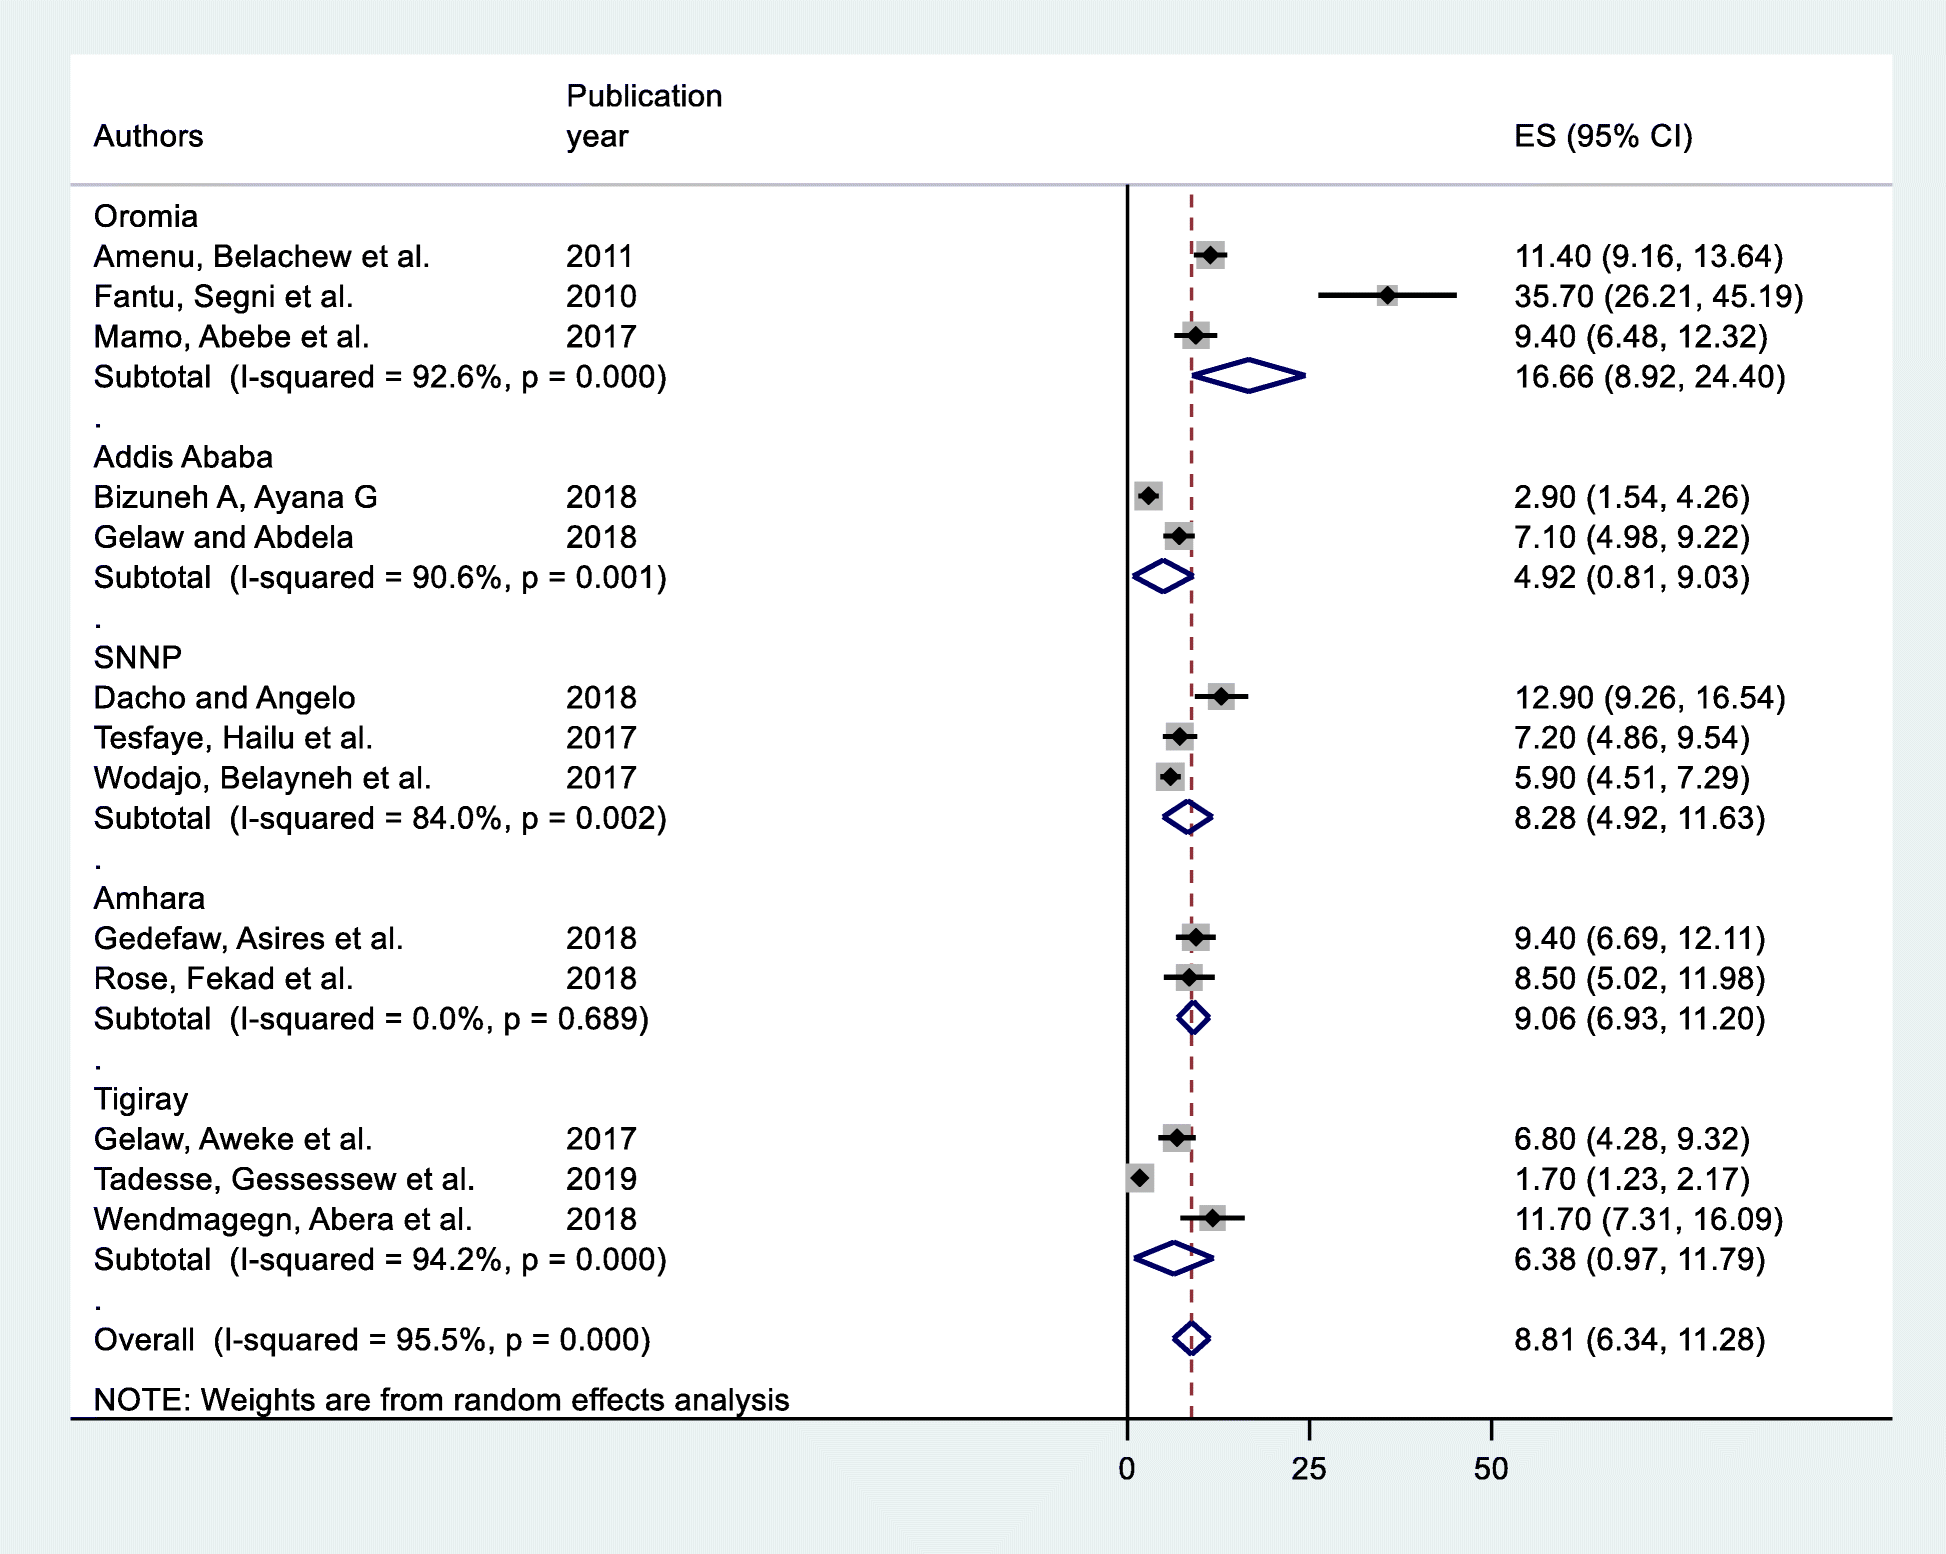The image size is (1946, 1554).
Task: Click the Tigiray subgroup heading
Action: click(141, 1098)
